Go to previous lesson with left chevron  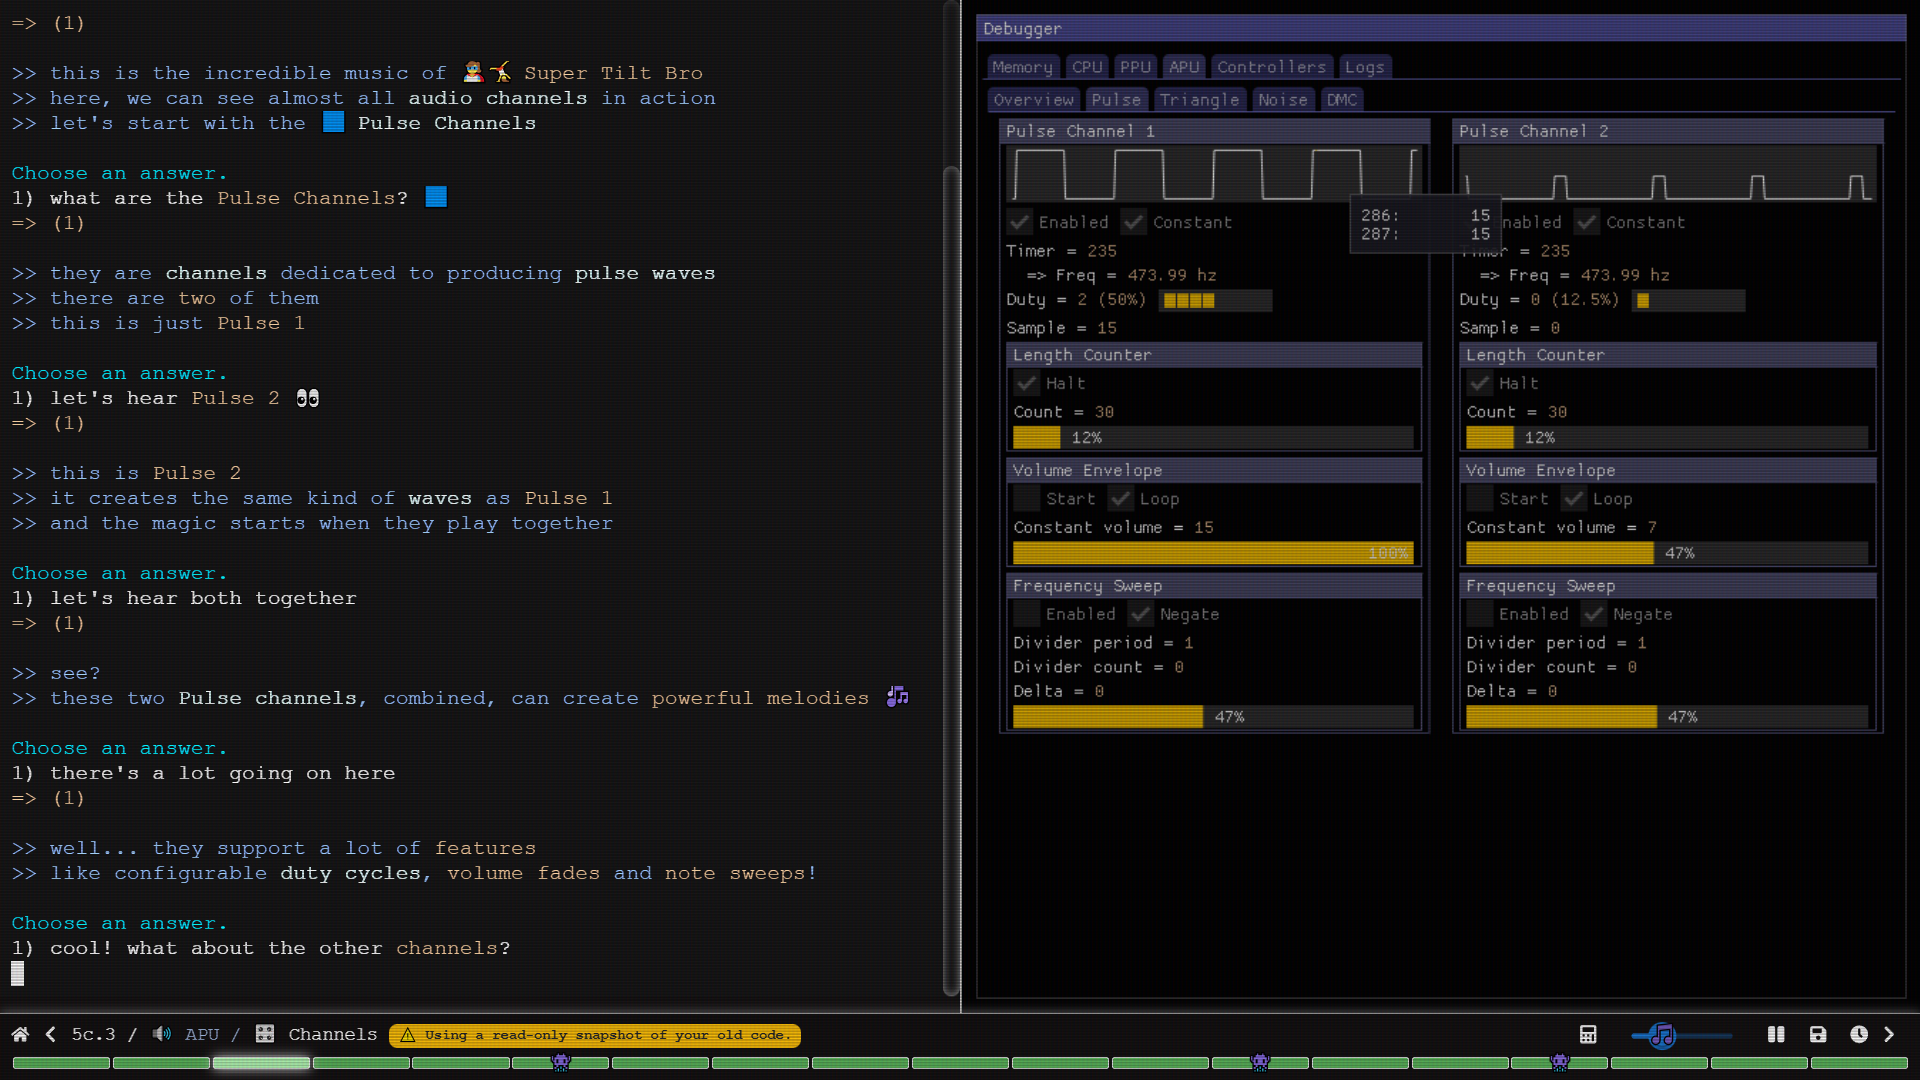click(51, 1035)
